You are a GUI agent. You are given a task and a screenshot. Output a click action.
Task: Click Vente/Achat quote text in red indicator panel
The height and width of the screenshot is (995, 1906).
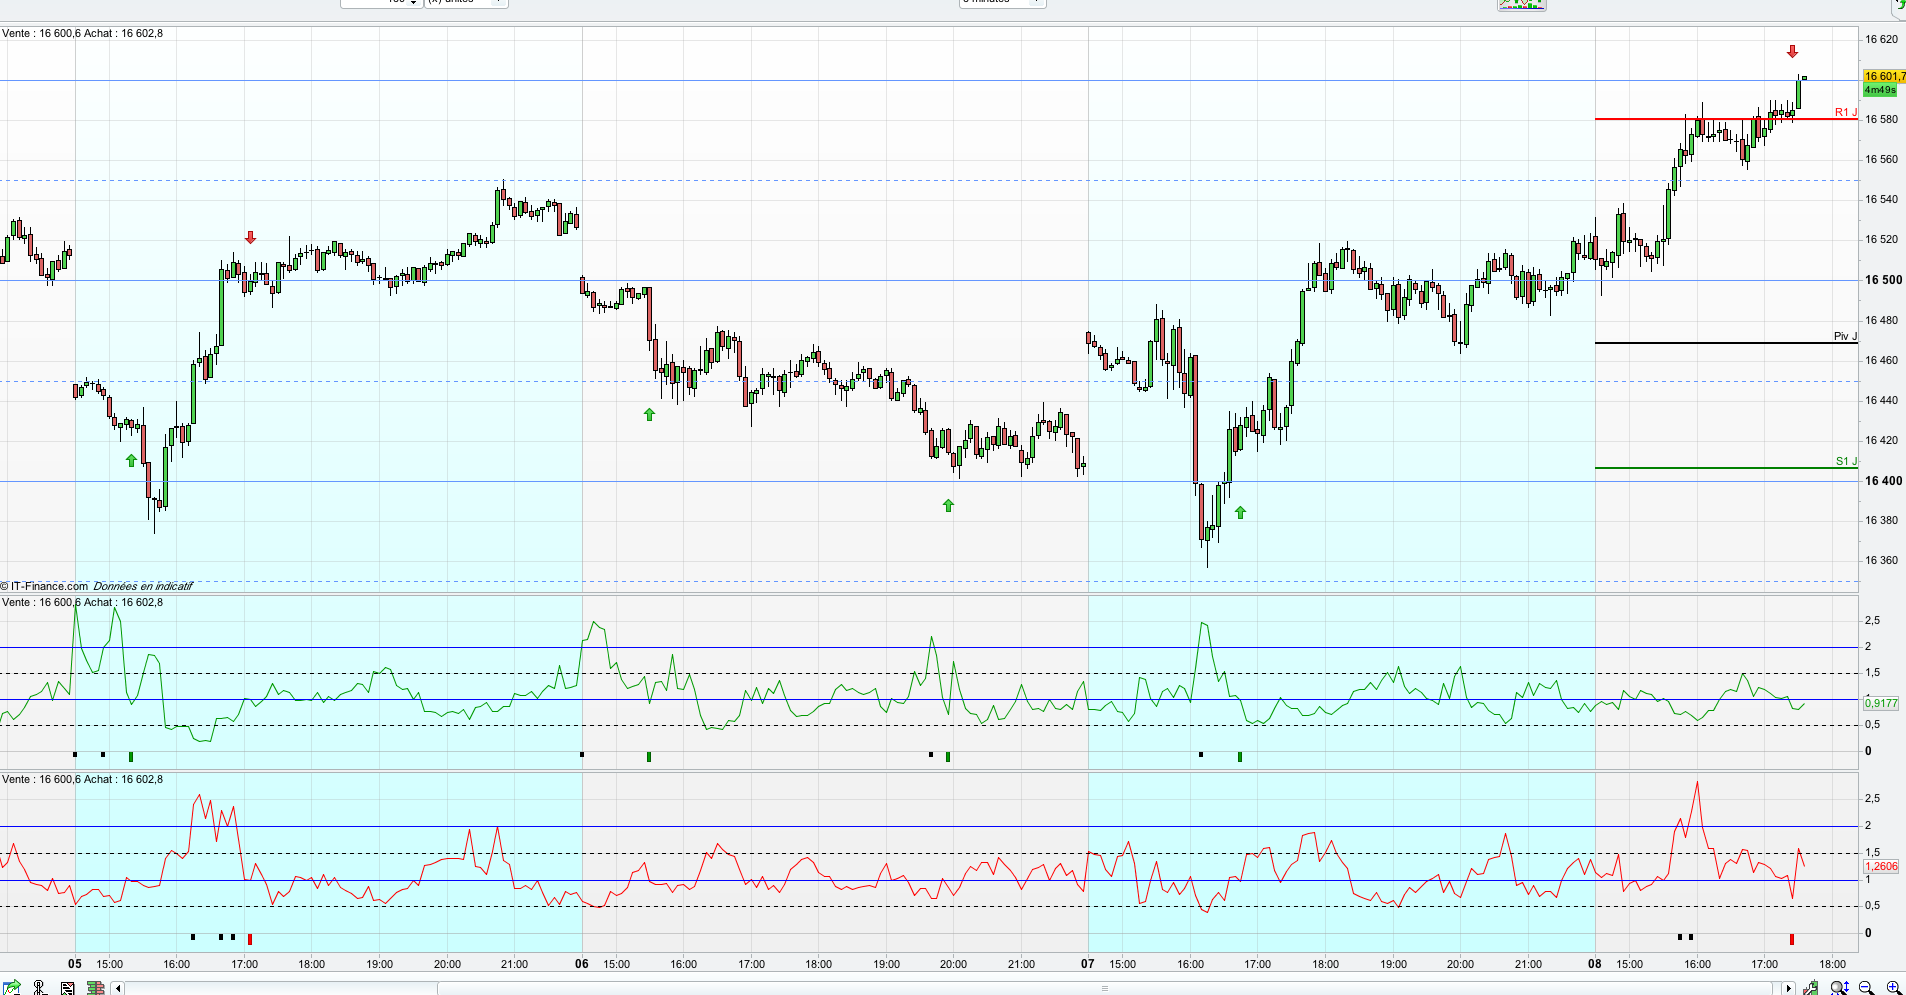click(82, 779)
